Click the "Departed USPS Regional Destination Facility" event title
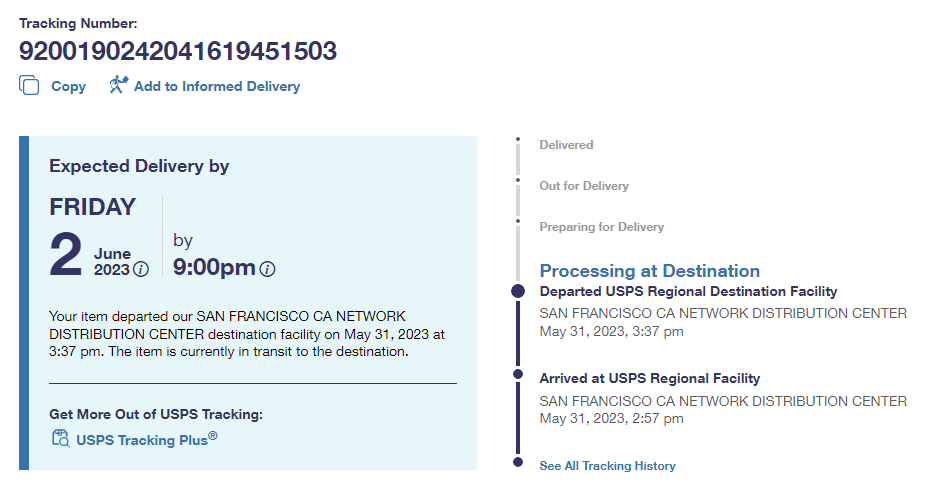 688,292
